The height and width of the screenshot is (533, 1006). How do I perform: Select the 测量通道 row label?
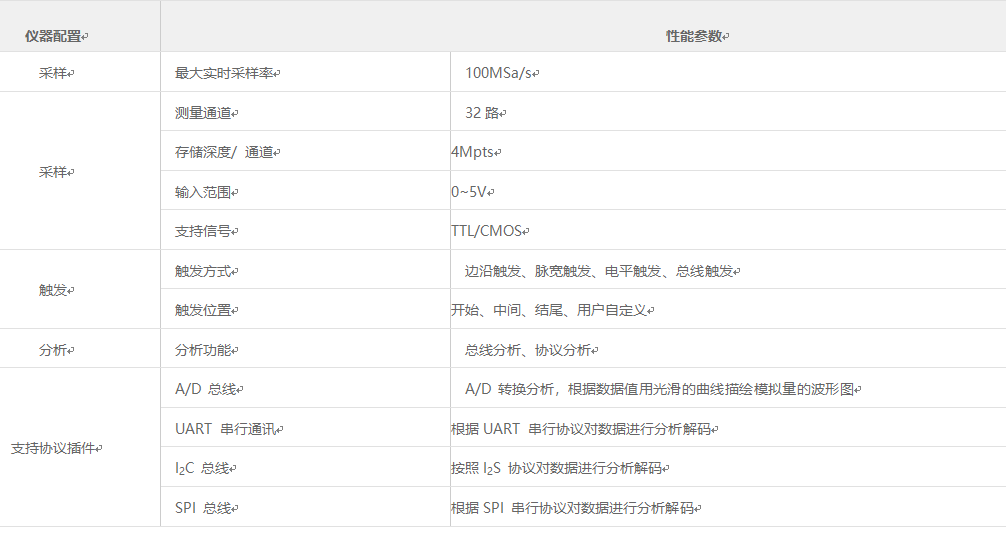click(x=206, y=113)
